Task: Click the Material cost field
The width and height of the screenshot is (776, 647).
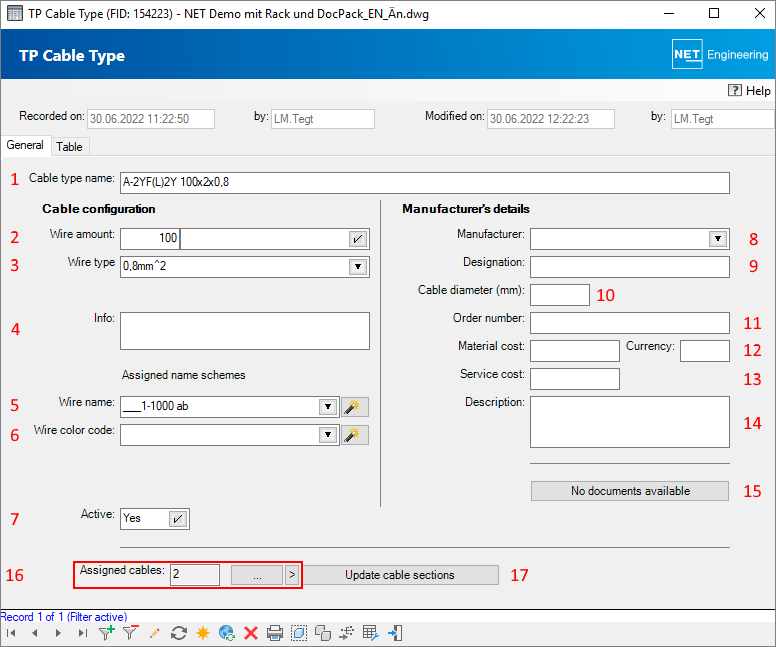Action: pyautogui.click(x=575, y=351)
